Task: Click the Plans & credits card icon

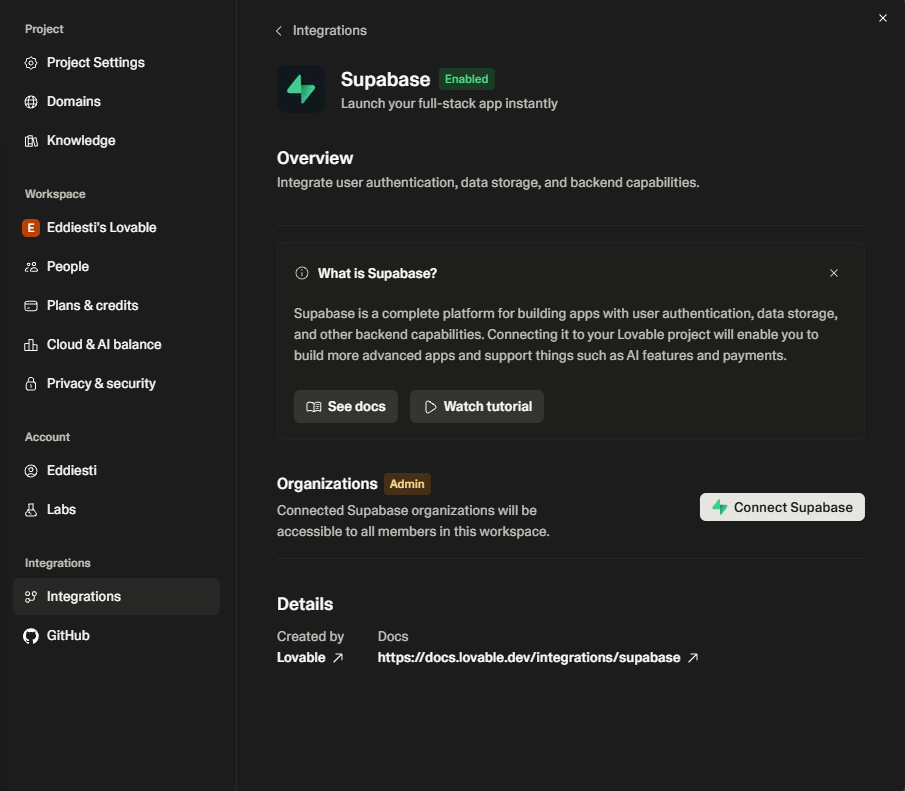Action: (31, 306)
